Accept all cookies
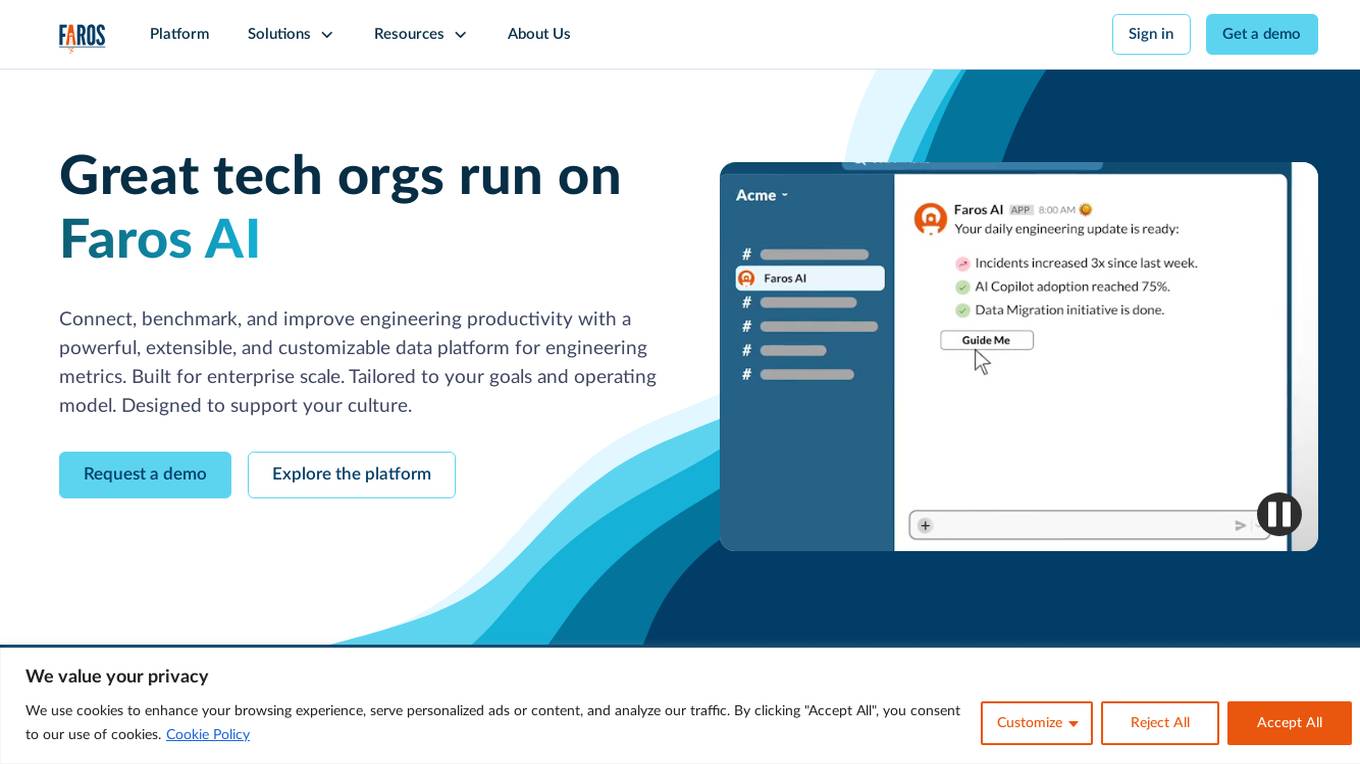The width and height of the screenshot is (1360, 764). (x=1289, y=723)
